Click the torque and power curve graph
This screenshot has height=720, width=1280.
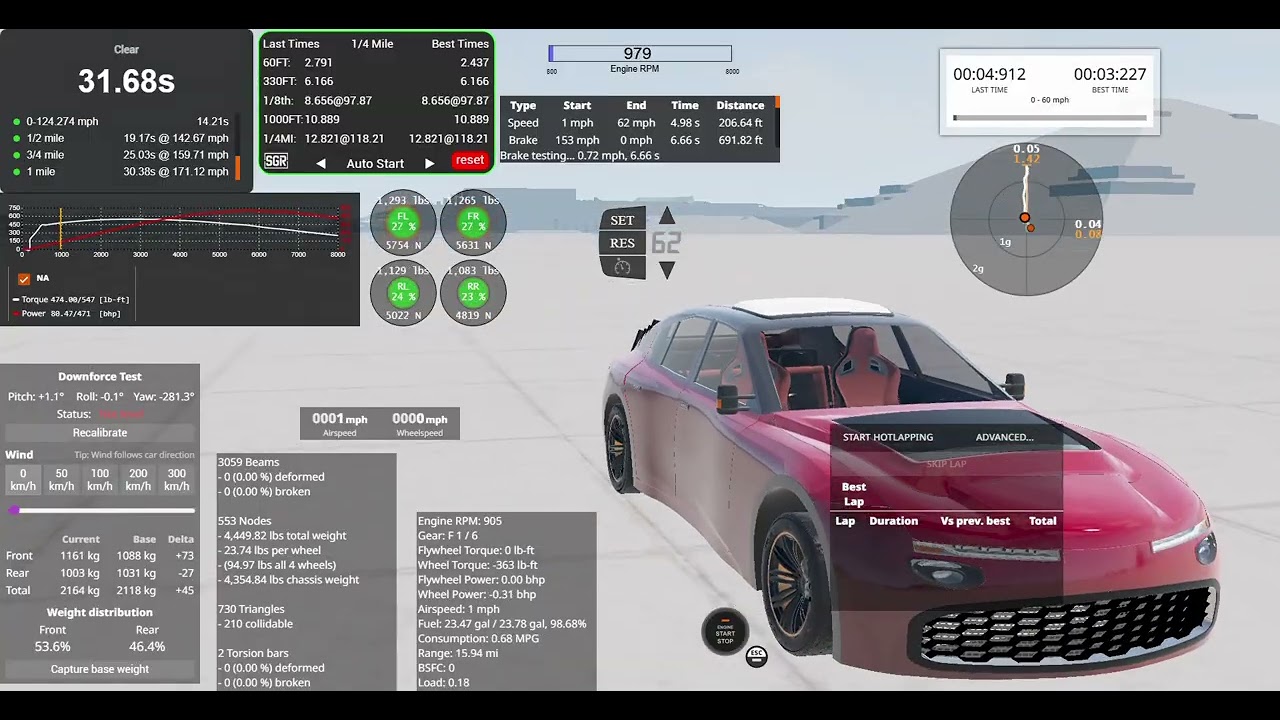click(x=180, y=230)
